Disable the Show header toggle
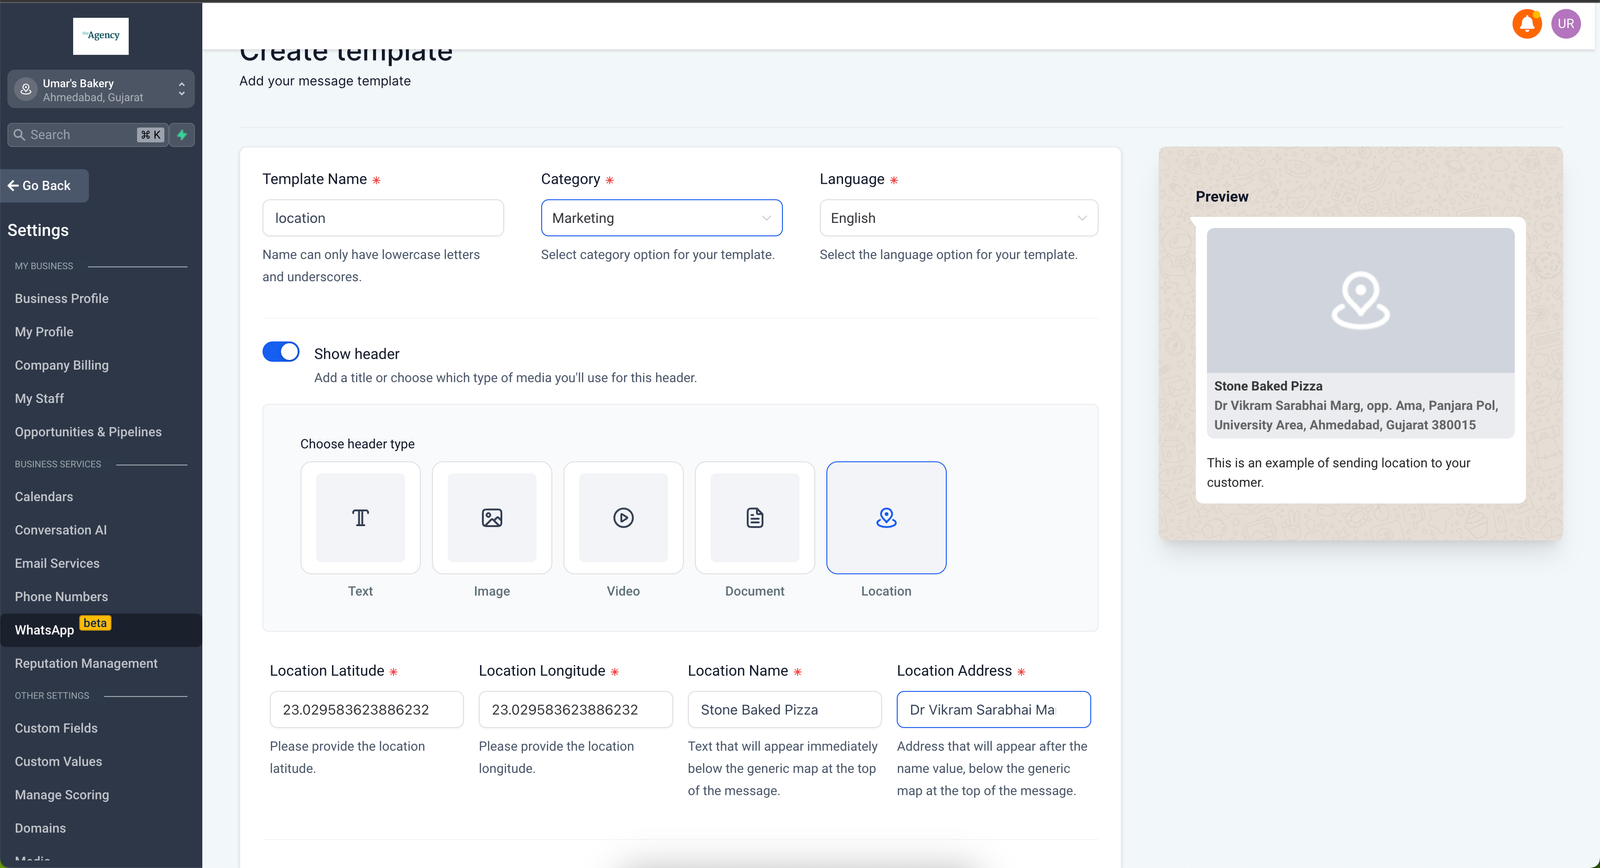1600x868 pixels. (x=281, y=352)
